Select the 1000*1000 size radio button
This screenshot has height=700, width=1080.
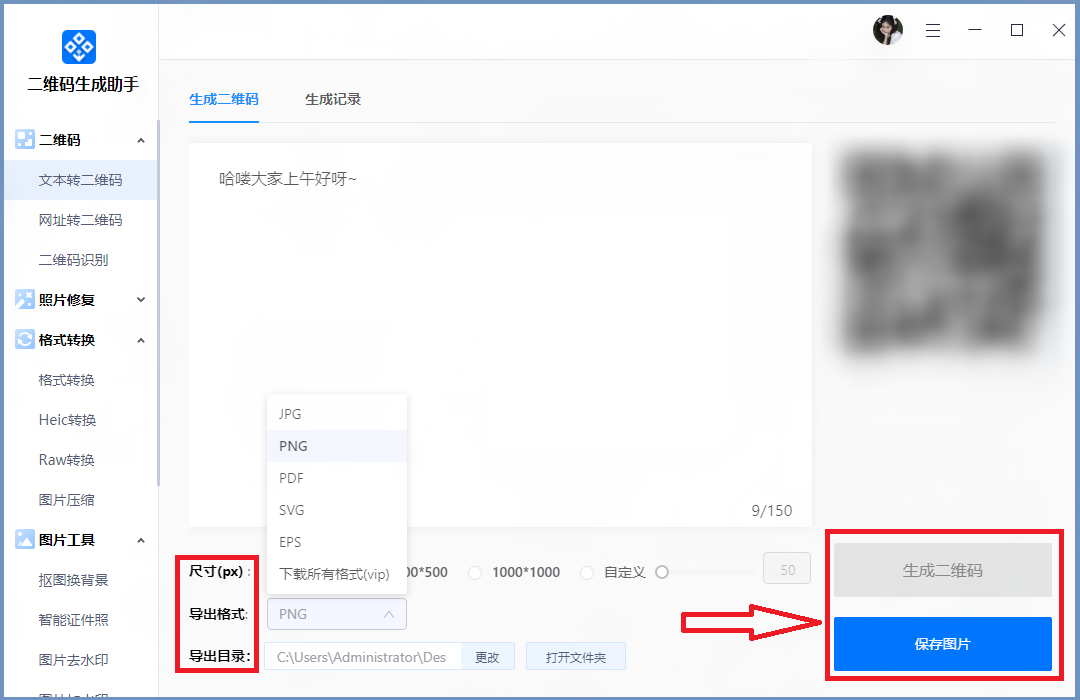(476, 573)
